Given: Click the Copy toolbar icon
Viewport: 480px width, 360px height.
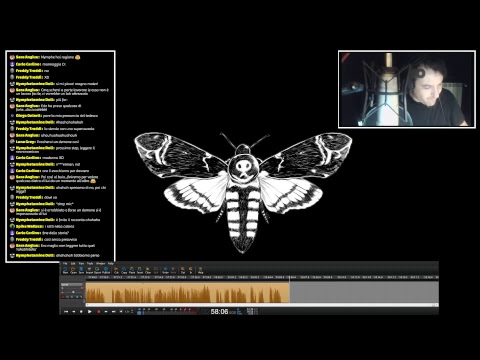Looking at the screenshot, I should 124,270.
